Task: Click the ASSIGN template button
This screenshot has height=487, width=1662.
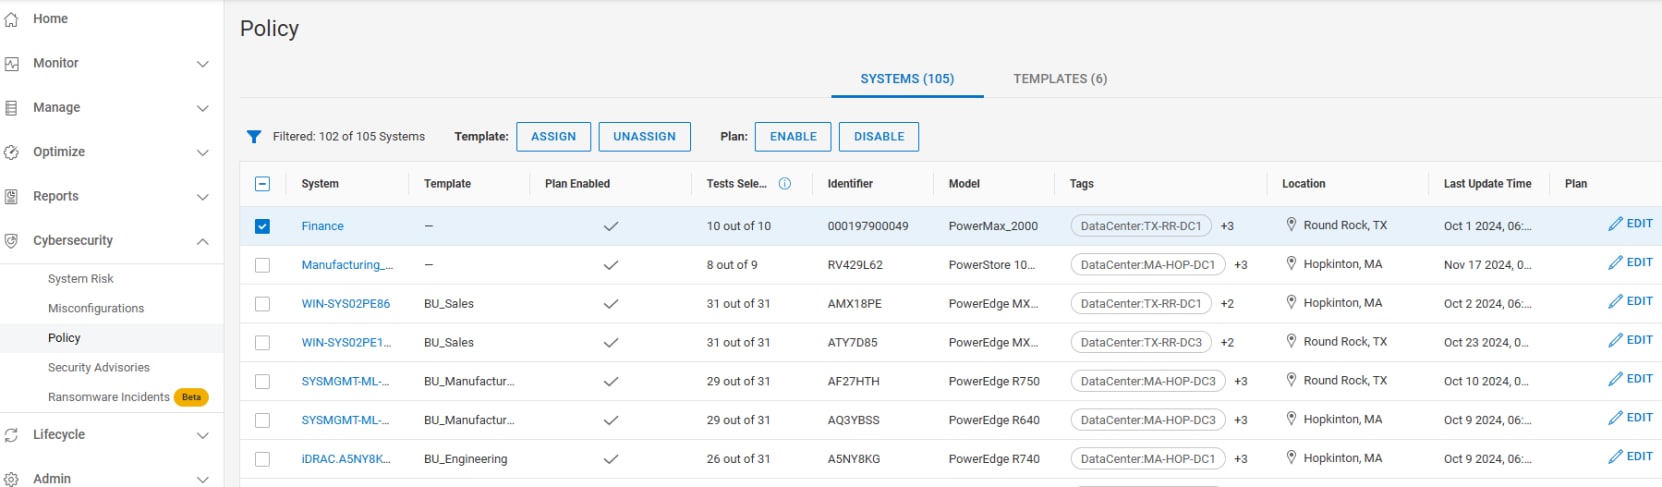Action: point(553,137)
